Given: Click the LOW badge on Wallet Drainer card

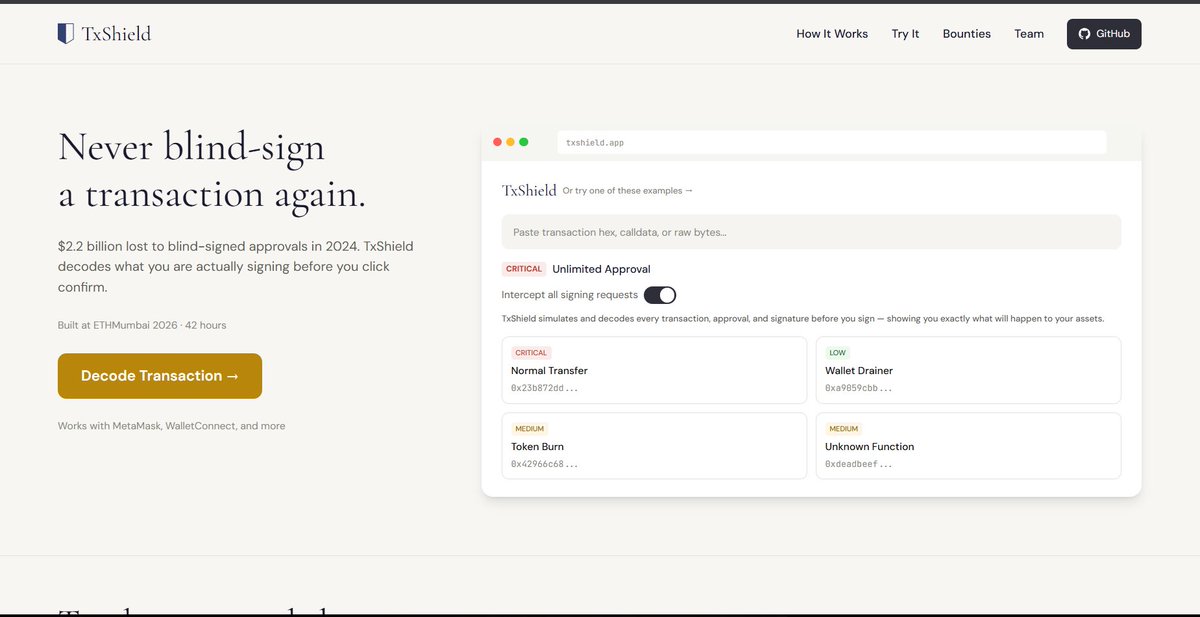Looking at the screenshot, I should point(837,353).
